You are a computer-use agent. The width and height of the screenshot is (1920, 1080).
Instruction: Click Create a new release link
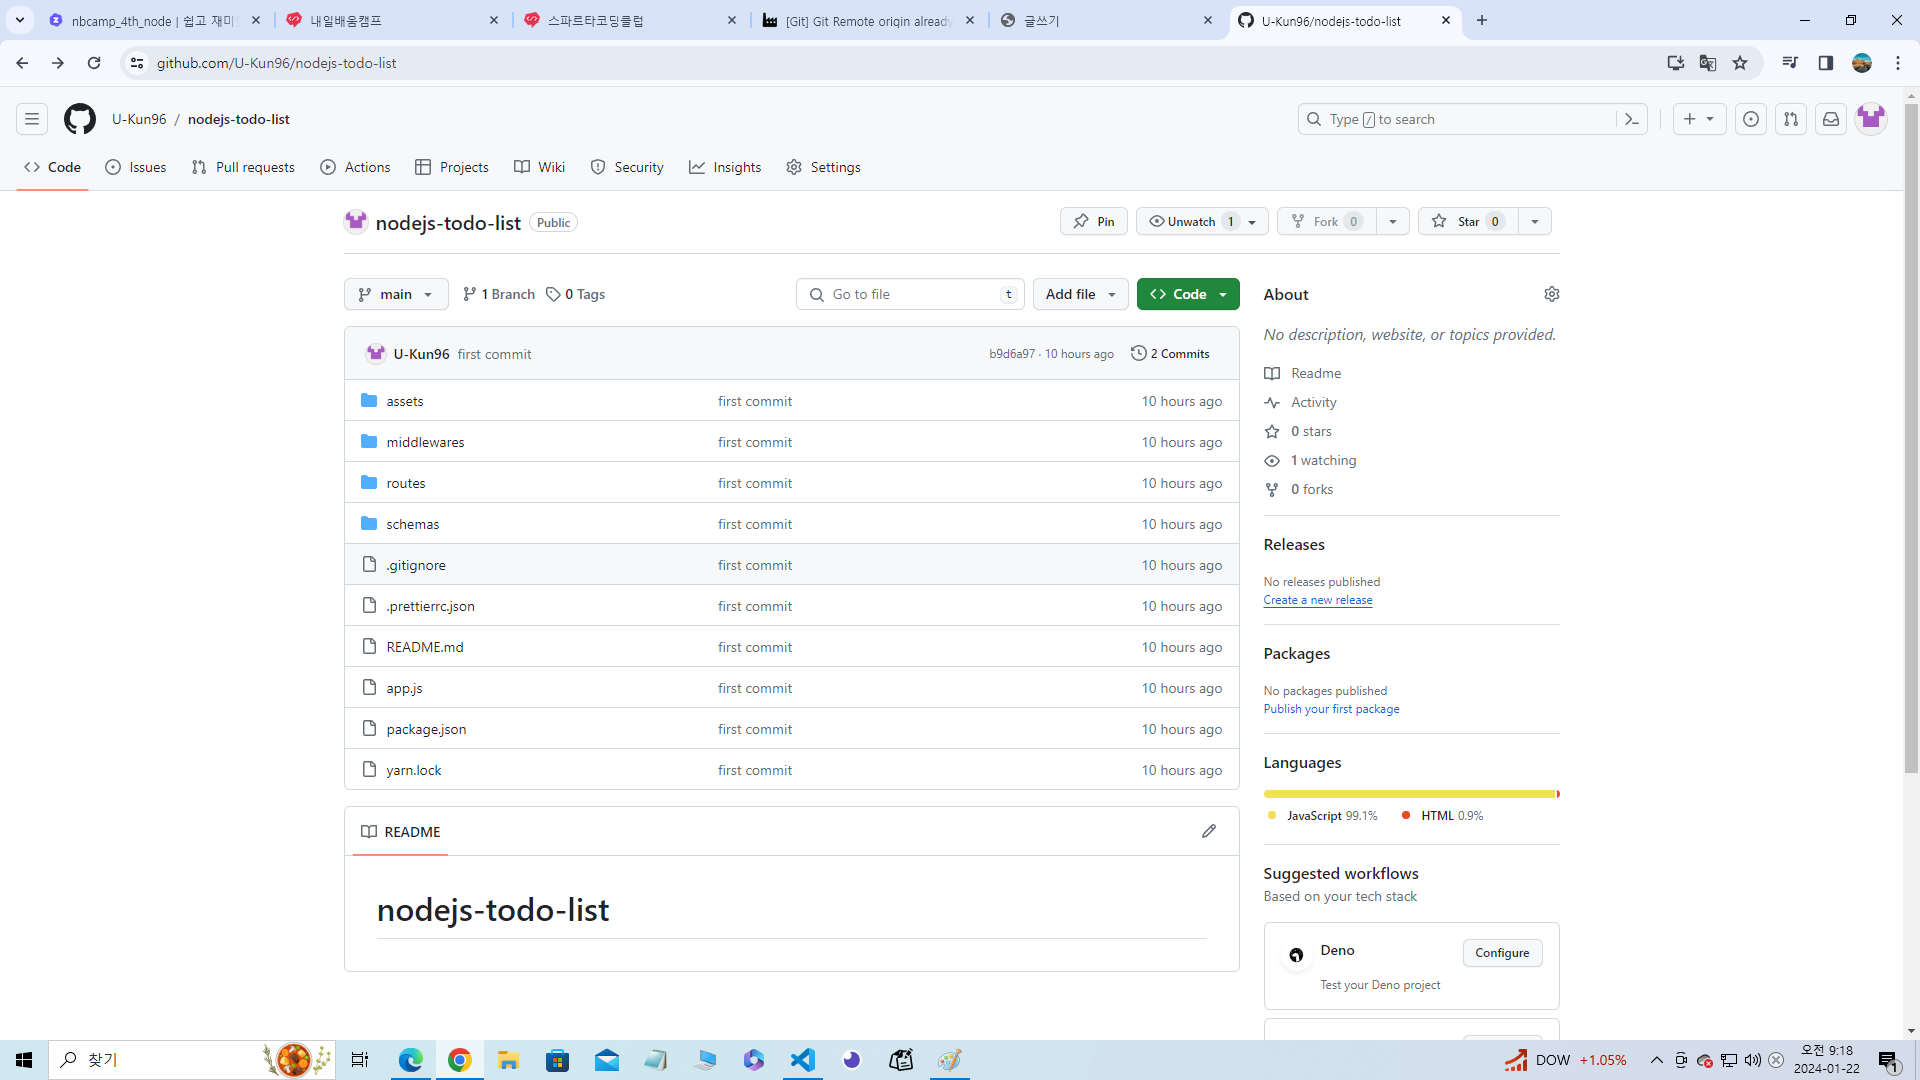[x=1318, y=600]
